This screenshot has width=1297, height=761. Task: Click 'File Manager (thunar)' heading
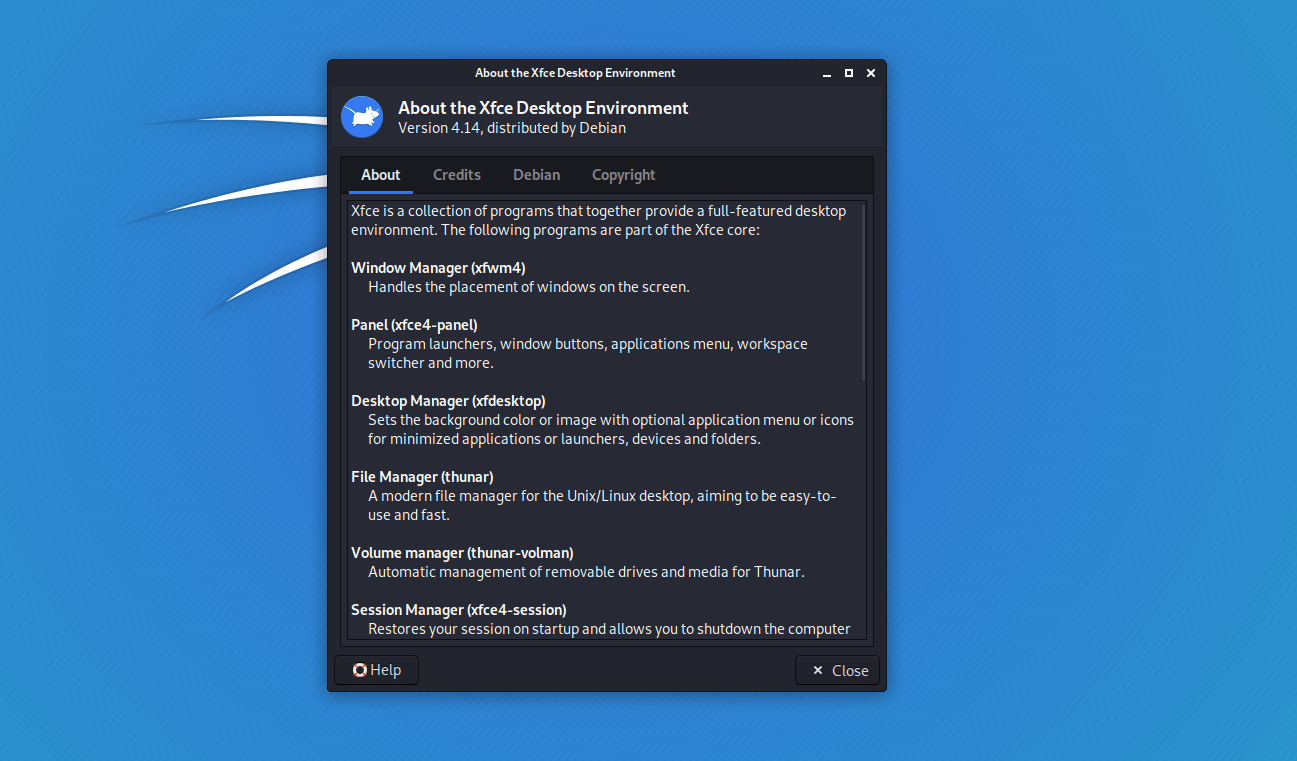pyautogui.click(x=422, y=477)
